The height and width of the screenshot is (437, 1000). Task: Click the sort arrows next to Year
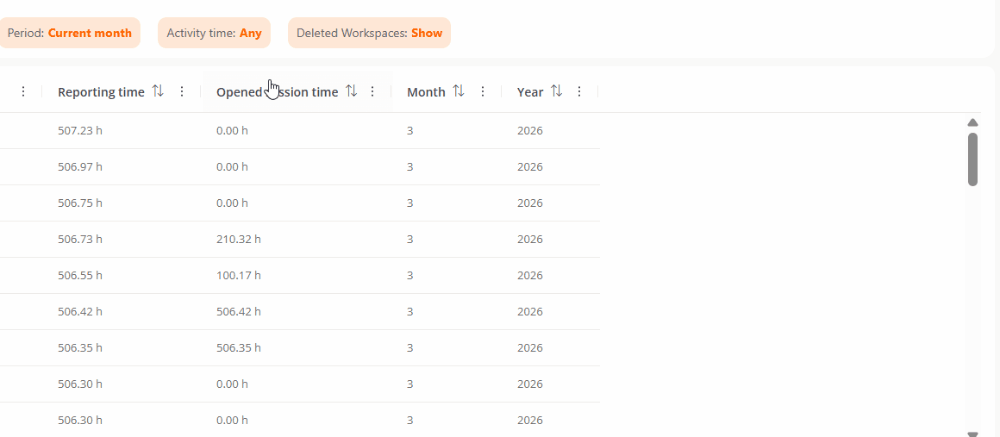tap(557, 91)
